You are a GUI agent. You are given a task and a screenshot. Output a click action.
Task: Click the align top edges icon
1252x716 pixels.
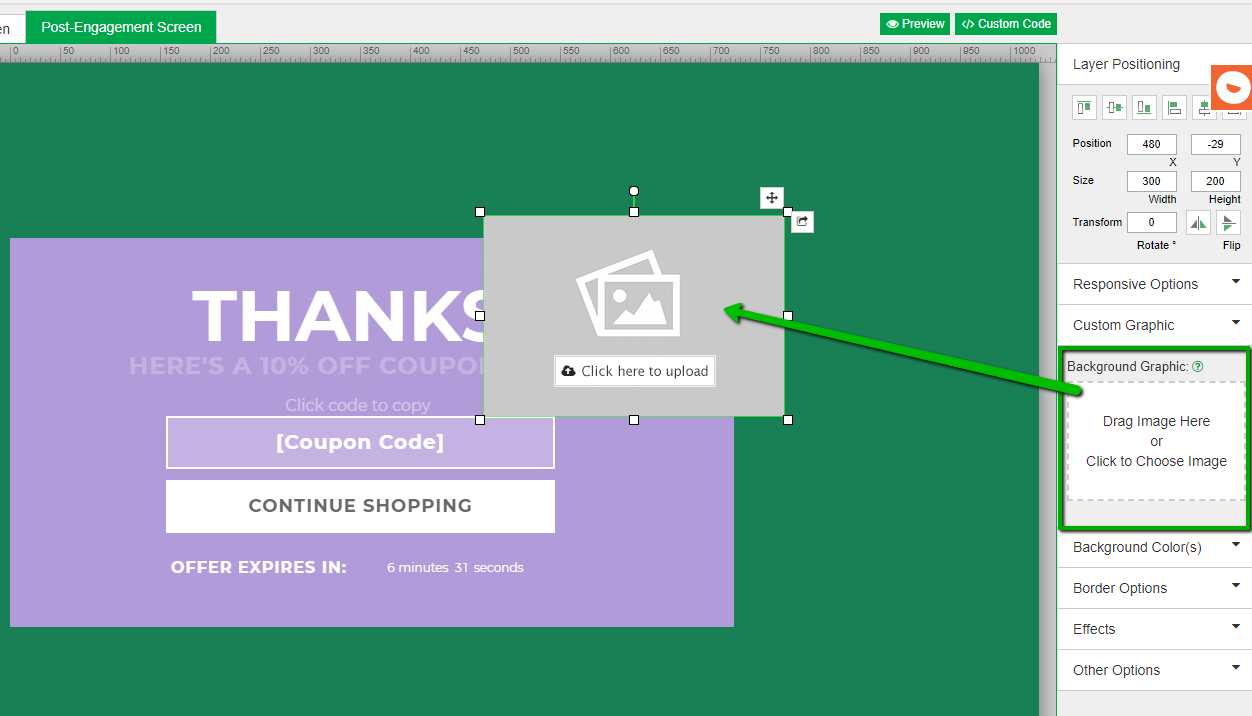click(1084, 108)
